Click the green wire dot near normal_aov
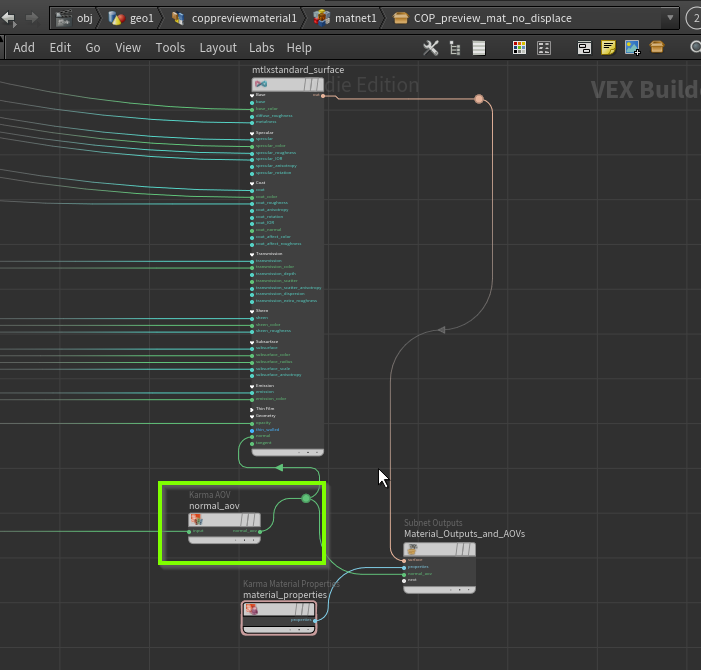The image size is (701, 670). (x=306, y=498)
